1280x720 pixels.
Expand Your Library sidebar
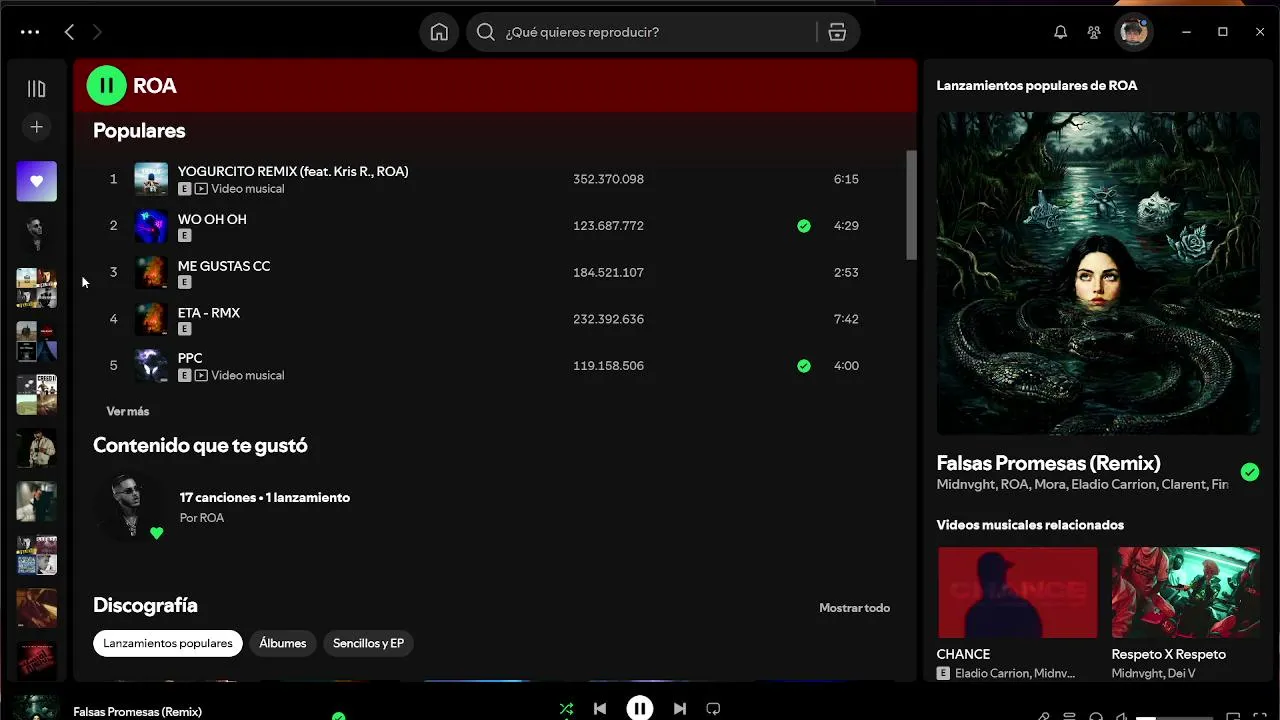(37, 89)
